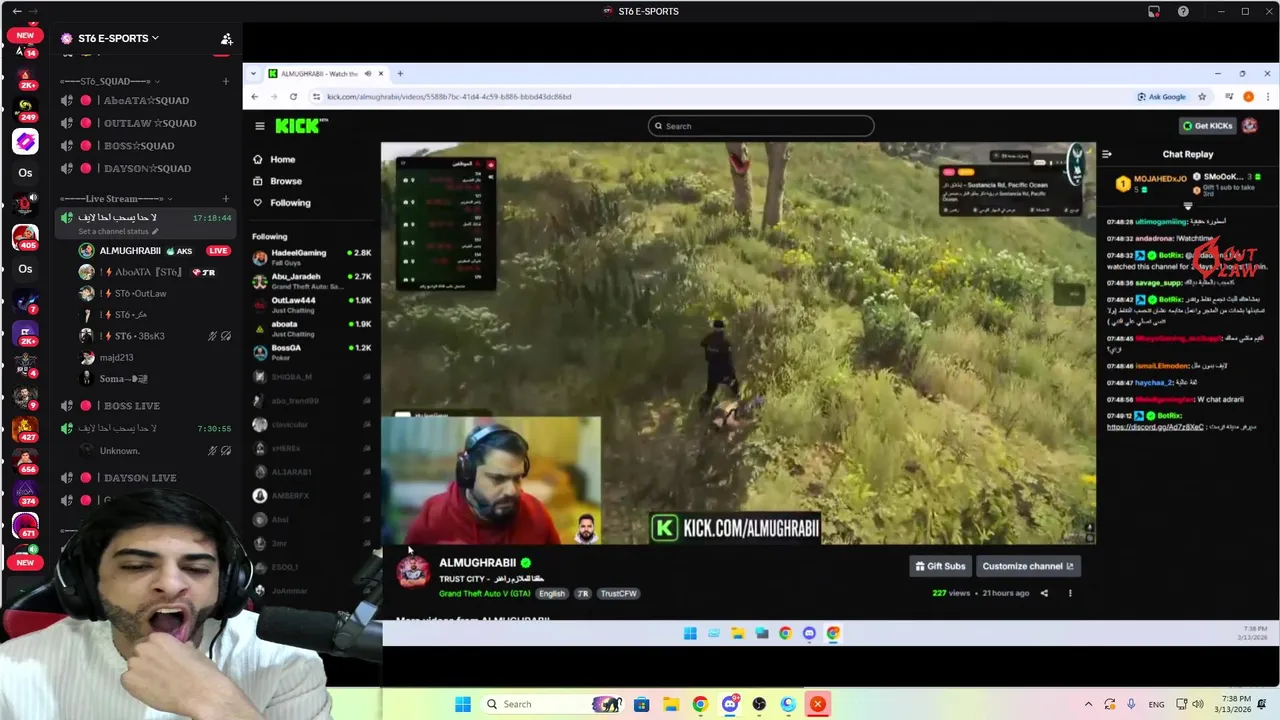The height and width of the screenshot is (720, 1280).
Task: Mute the ALMUGHRABII tab audio icon
Action: coord(367,73)
